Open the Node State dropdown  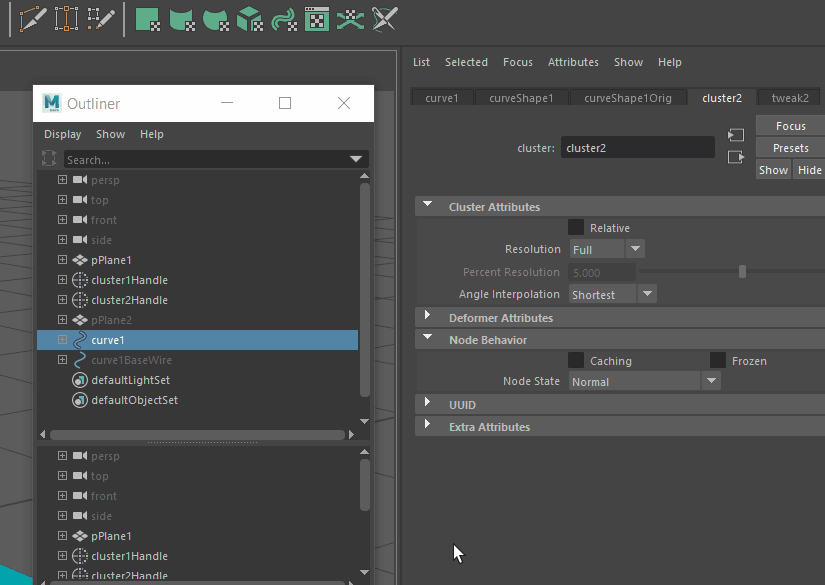(645, 381)
